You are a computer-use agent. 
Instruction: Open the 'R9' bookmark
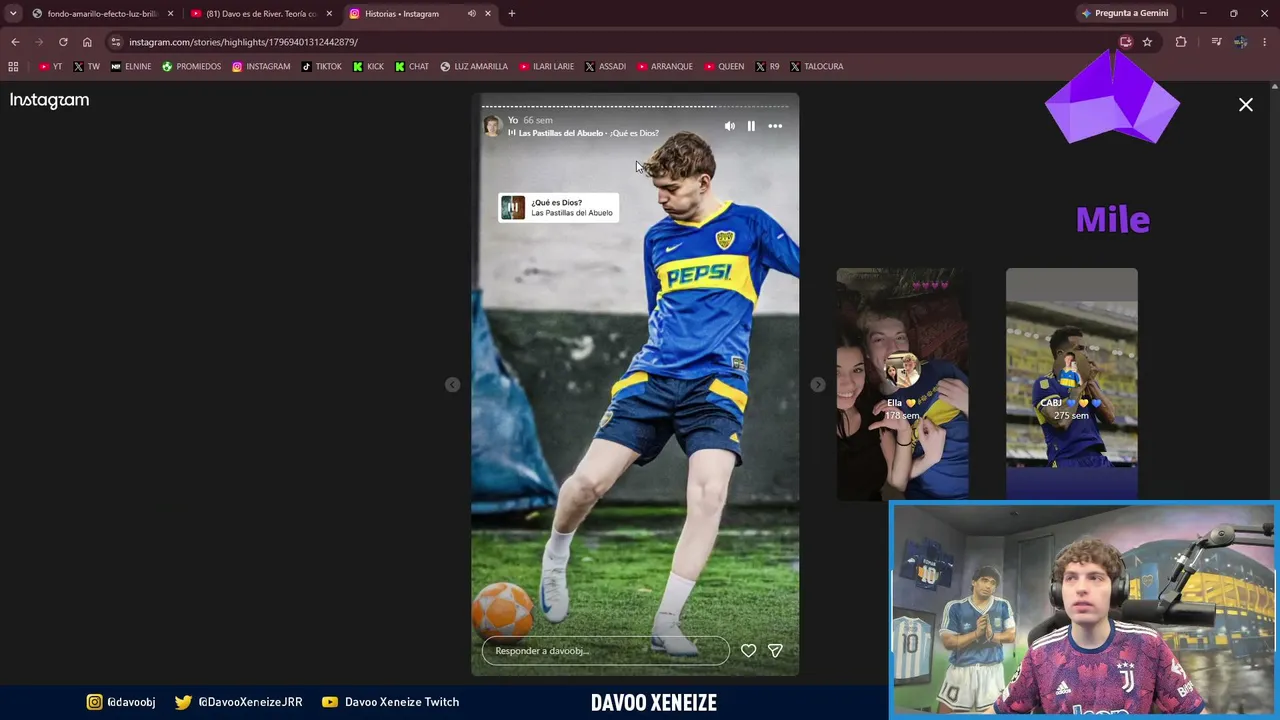tap(767, 67)
